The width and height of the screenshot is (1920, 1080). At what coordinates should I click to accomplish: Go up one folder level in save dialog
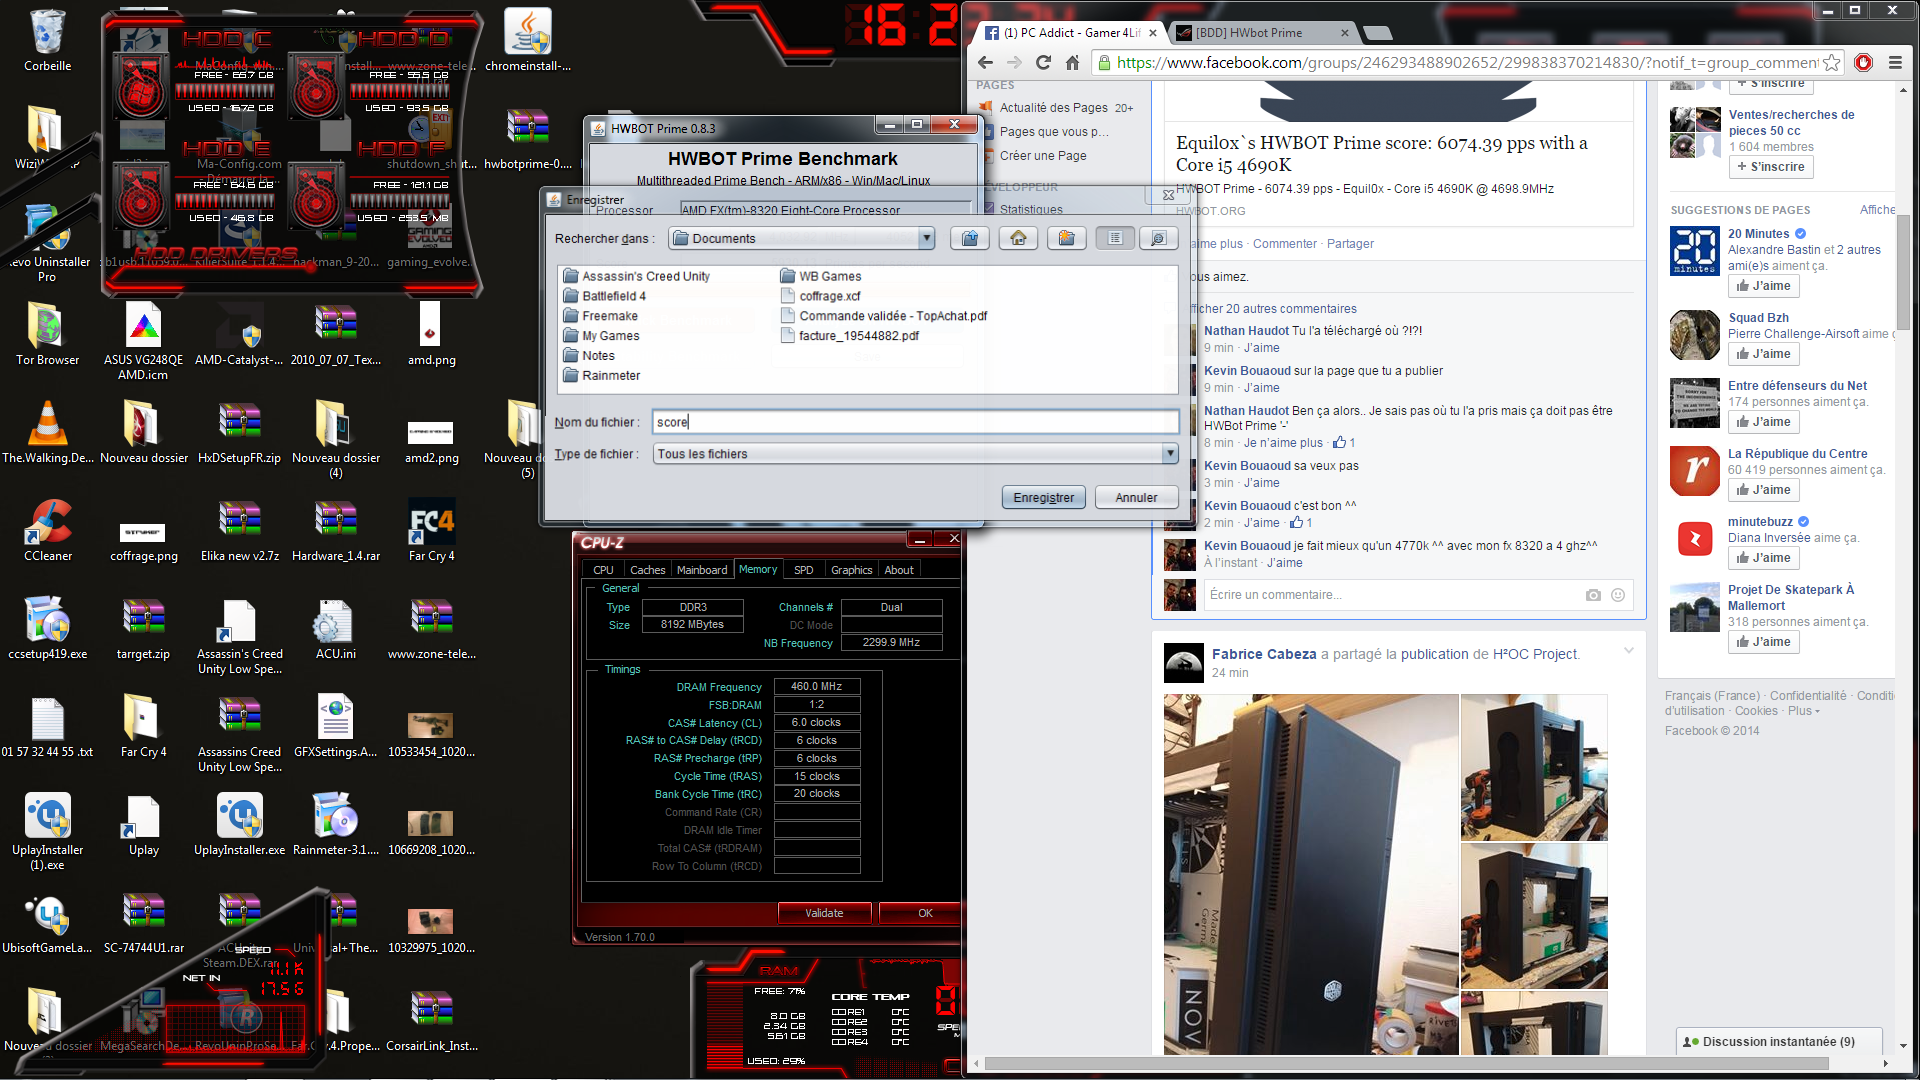pyautogui.click(x=970, y=238)
